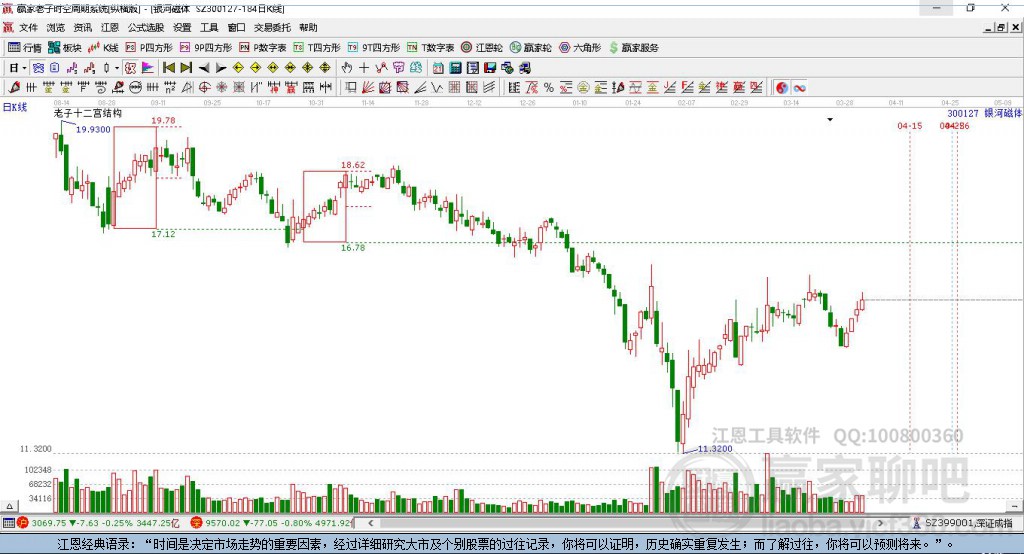Jump to last bar with skip-to-end icon
This screenshot has width=1024, height=554.
click(x=186, y=68)
